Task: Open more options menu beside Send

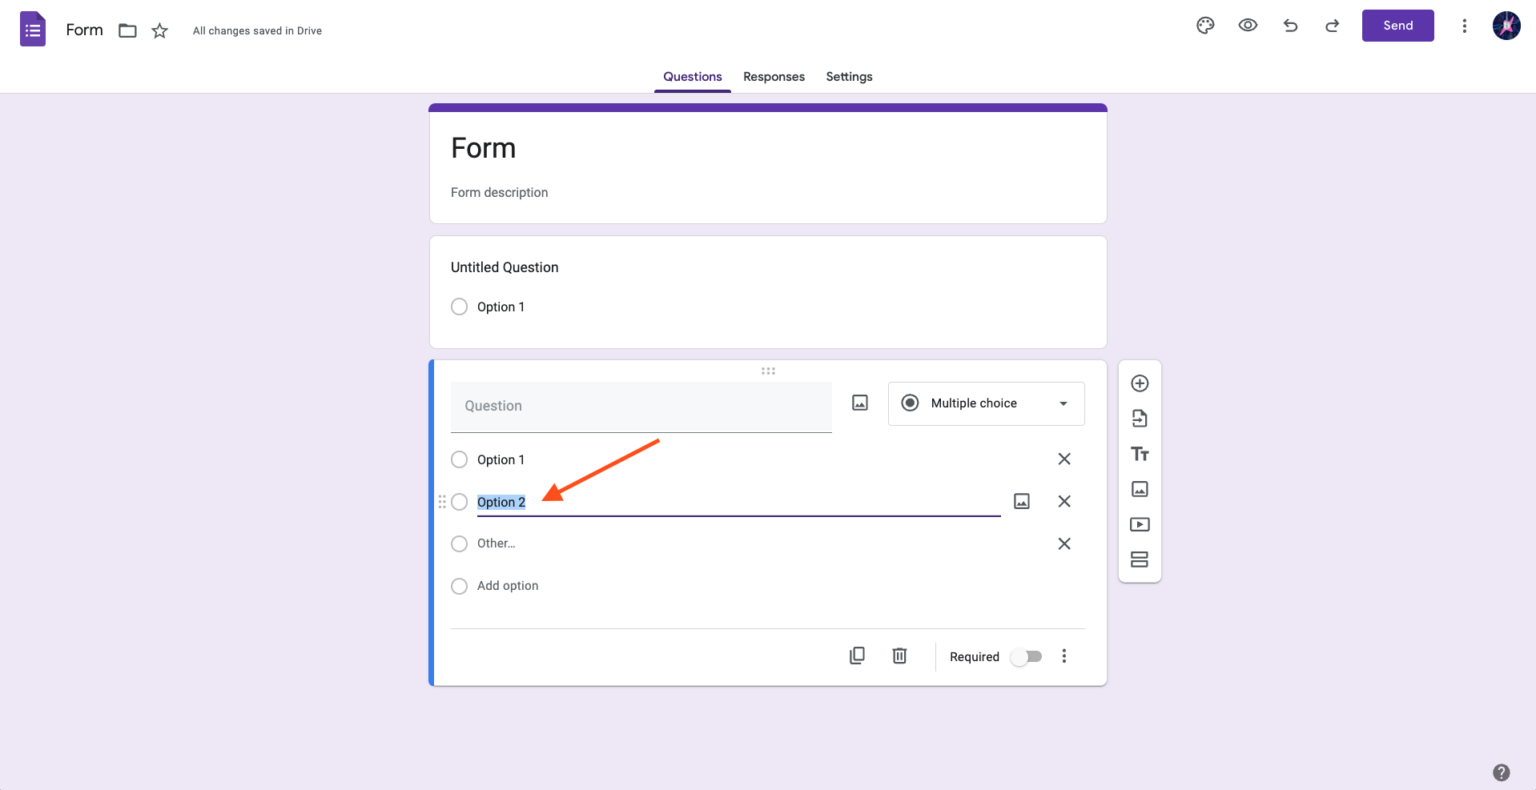Action: click(x=1464, y=26)
